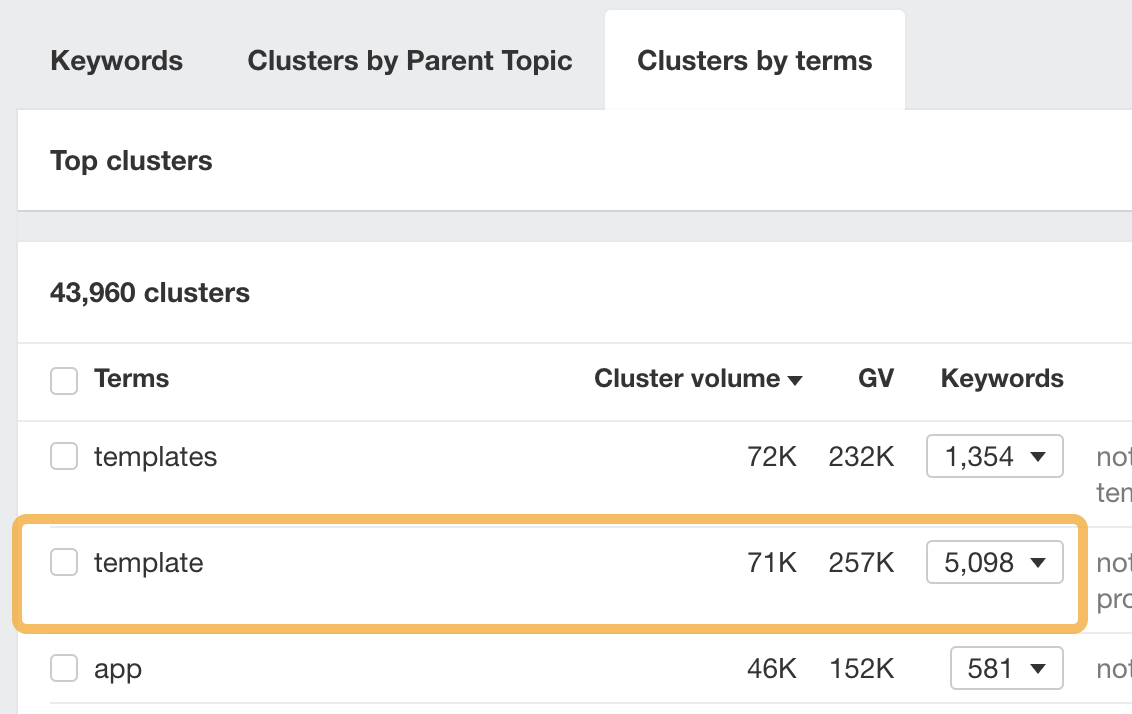The width and height of the screenshot is (1132, 714).
Task: Click the Terms column header
Action: point(131,379)
